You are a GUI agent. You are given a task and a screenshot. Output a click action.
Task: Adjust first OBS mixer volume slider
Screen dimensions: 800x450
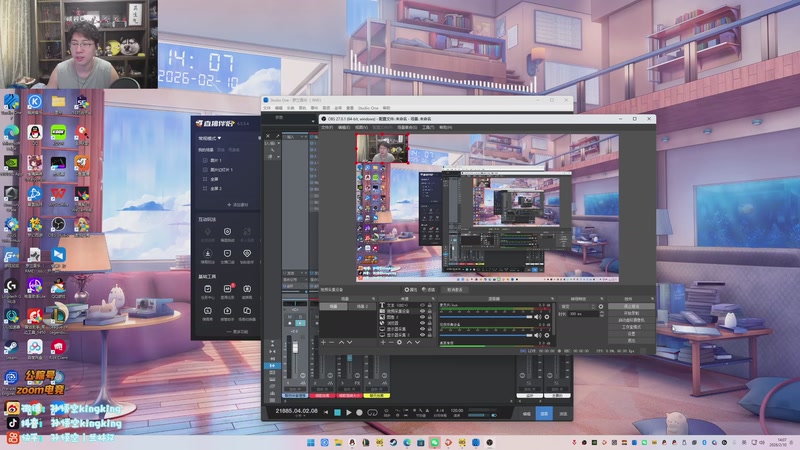[x=486, y=317]
